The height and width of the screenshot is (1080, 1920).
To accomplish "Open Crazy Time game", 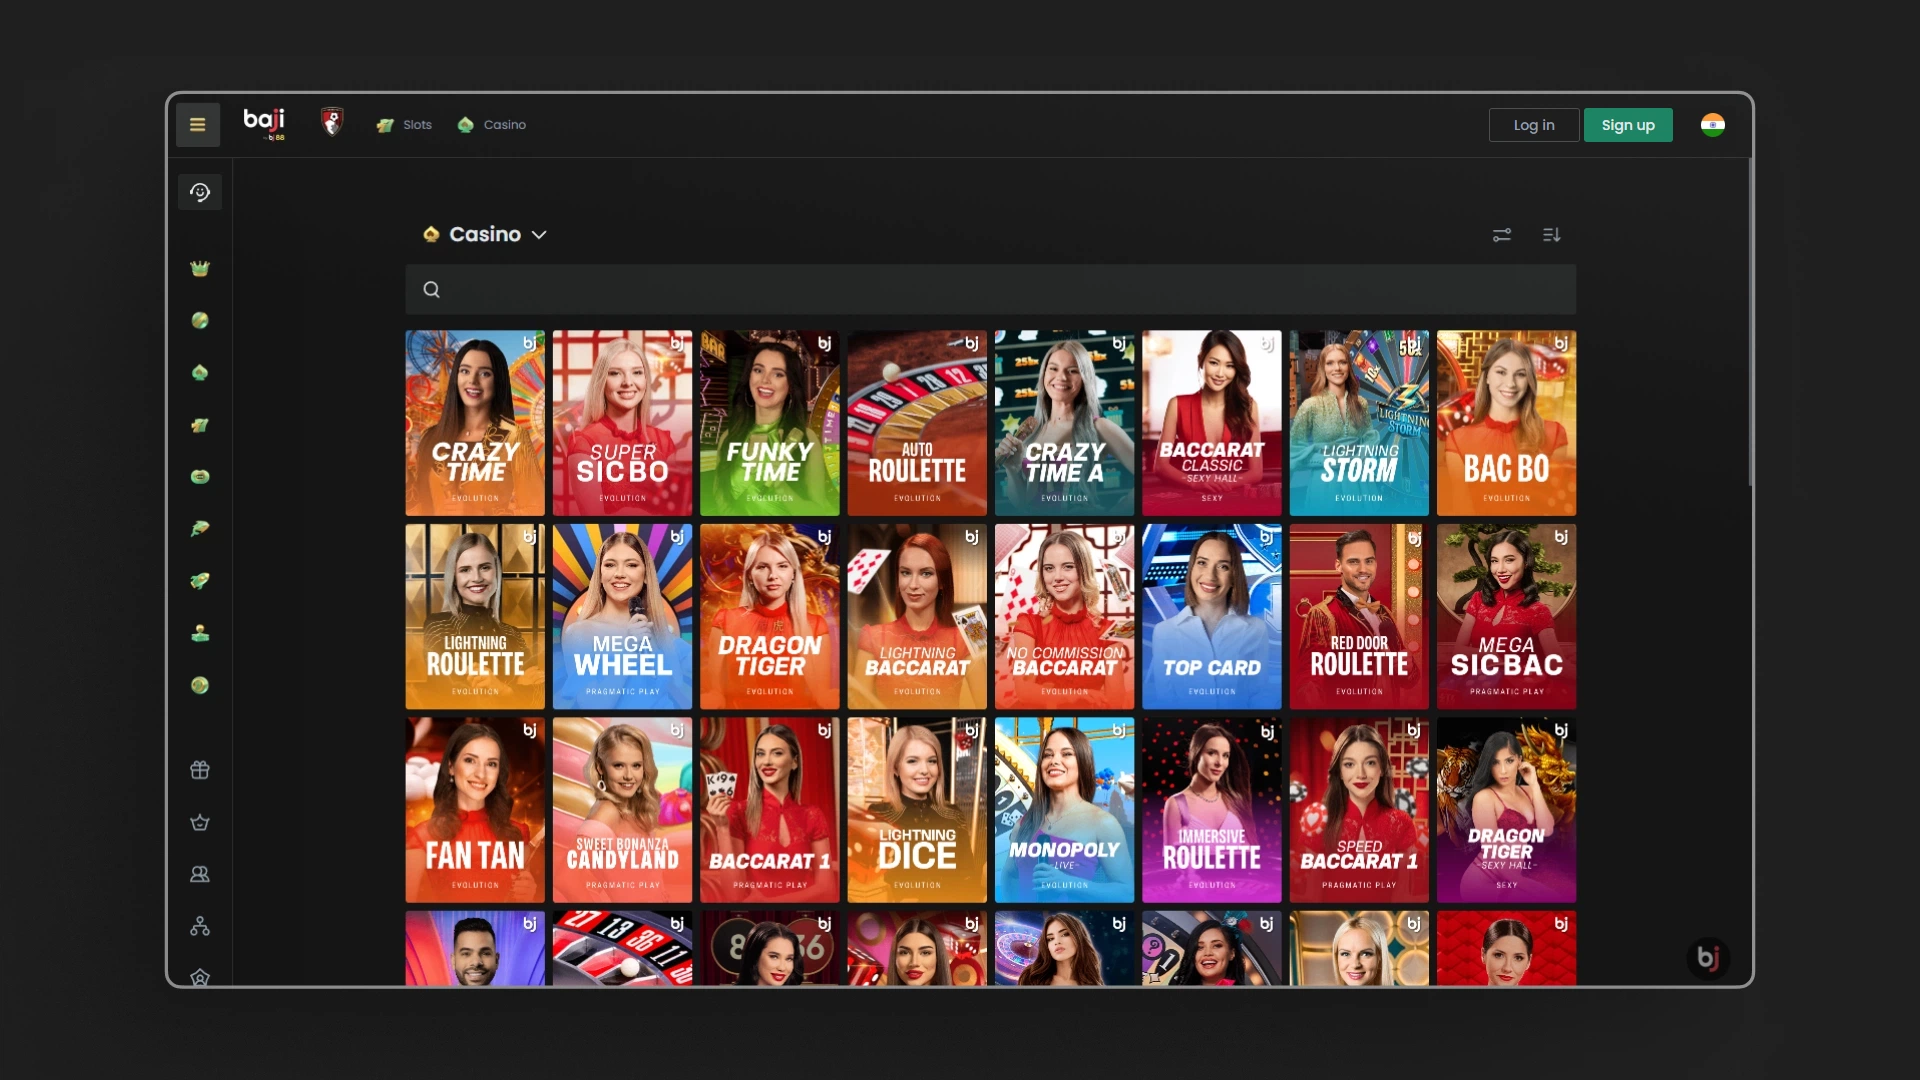I will (475, 423).
